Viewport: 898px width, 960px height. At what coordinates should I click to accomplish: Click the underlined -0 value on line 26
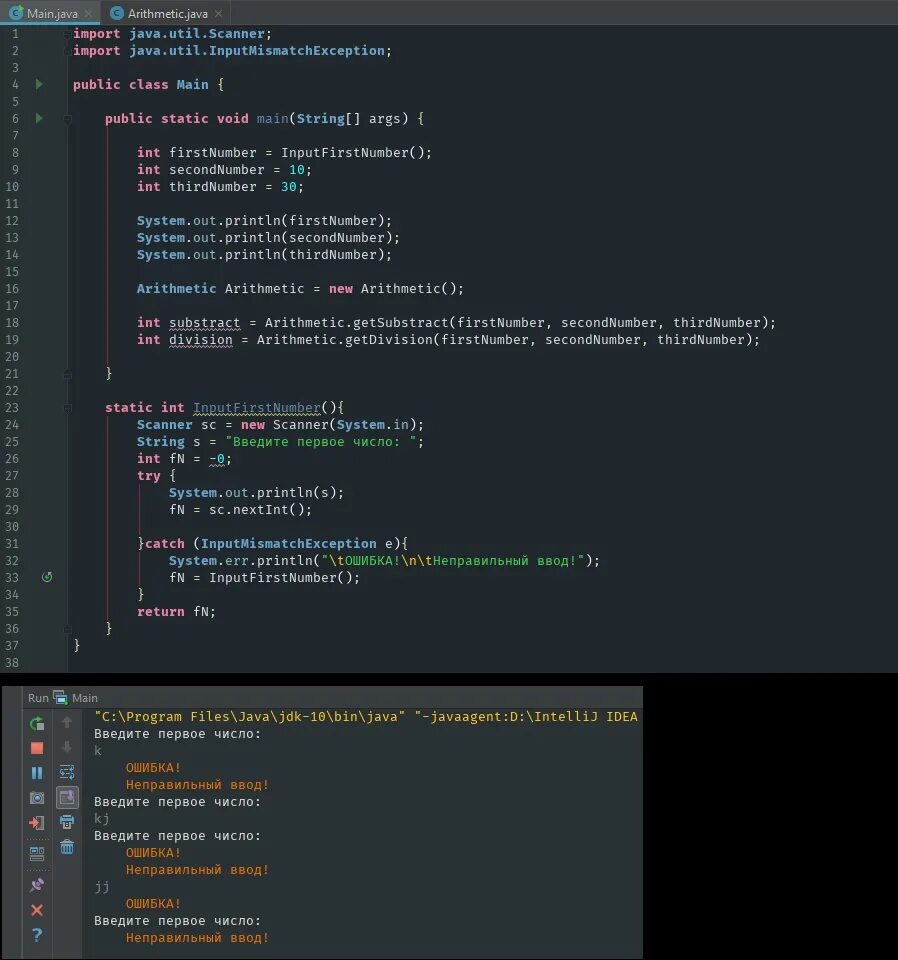click(217, 459)
